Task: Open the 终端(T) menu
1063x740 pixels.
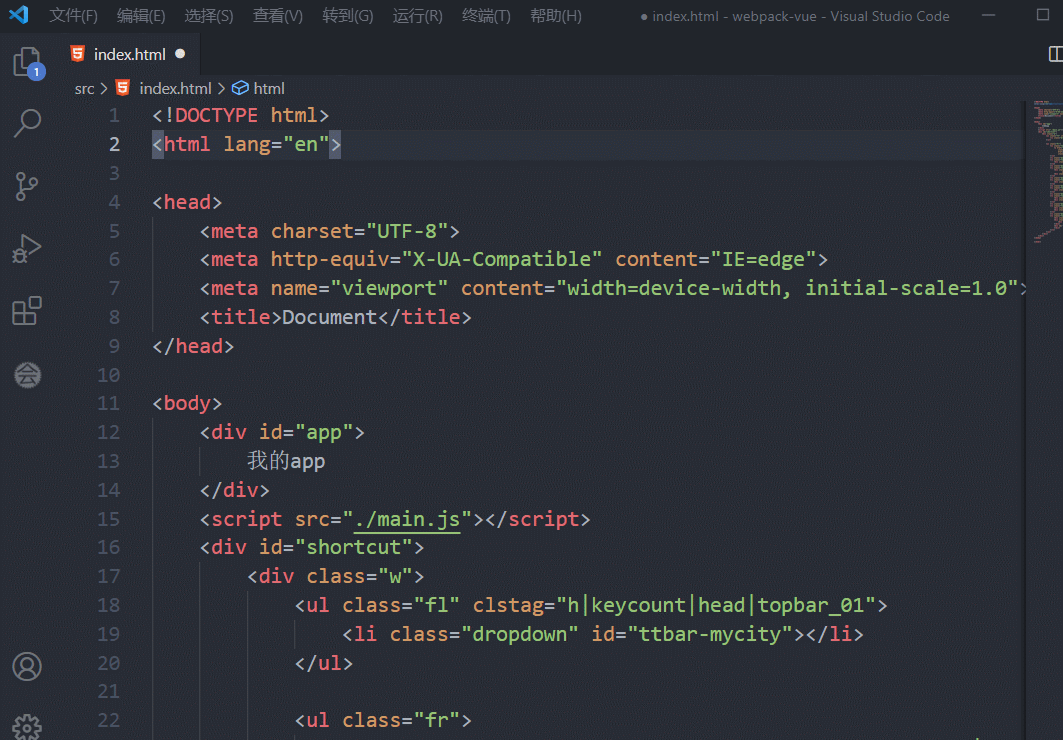Action: 486,16
